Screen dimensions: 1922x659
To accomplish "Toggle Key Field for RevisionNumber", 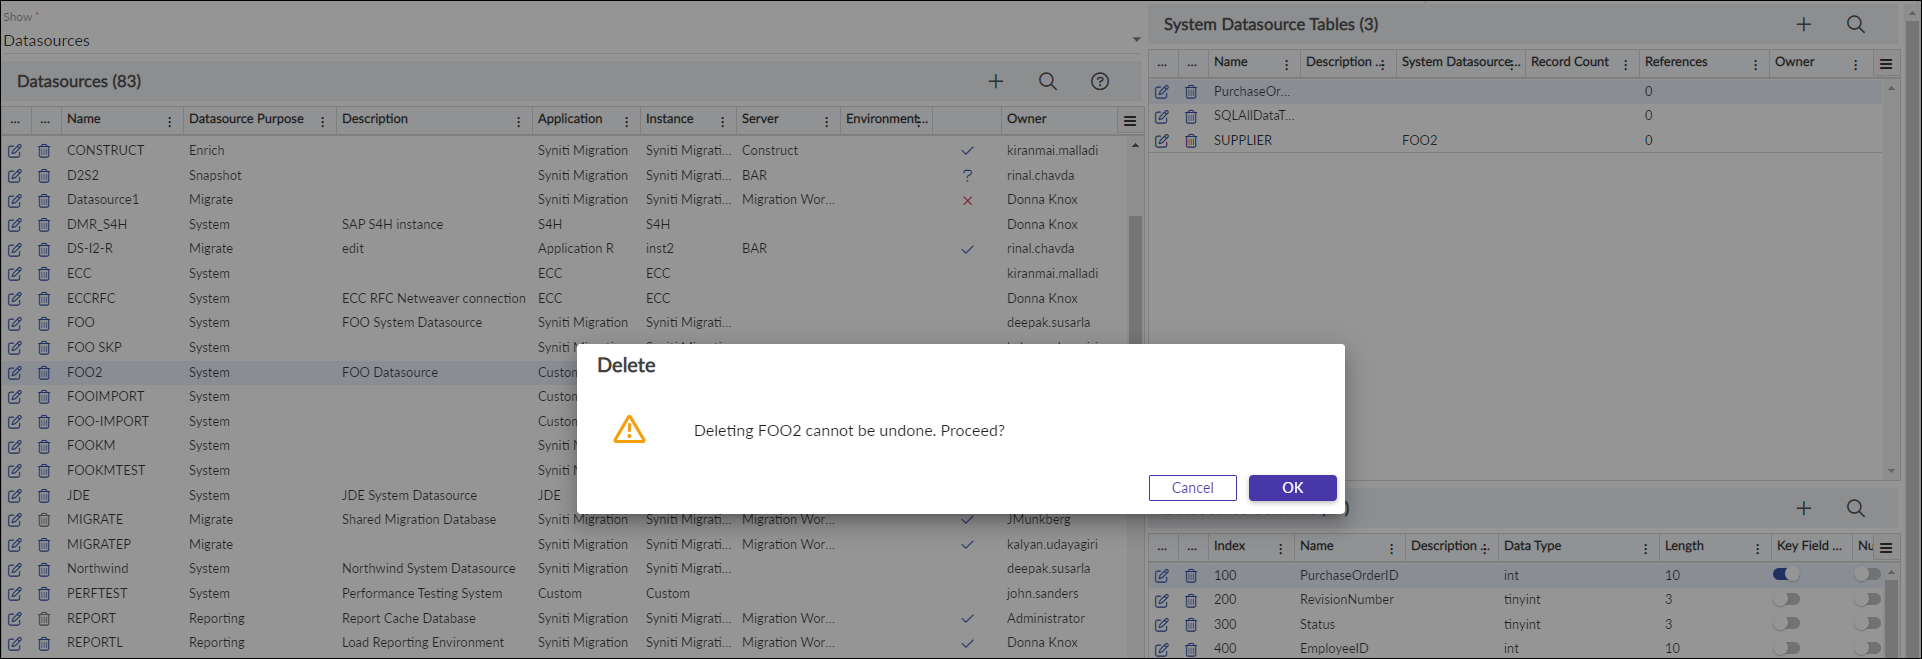I will point(1786,599).
